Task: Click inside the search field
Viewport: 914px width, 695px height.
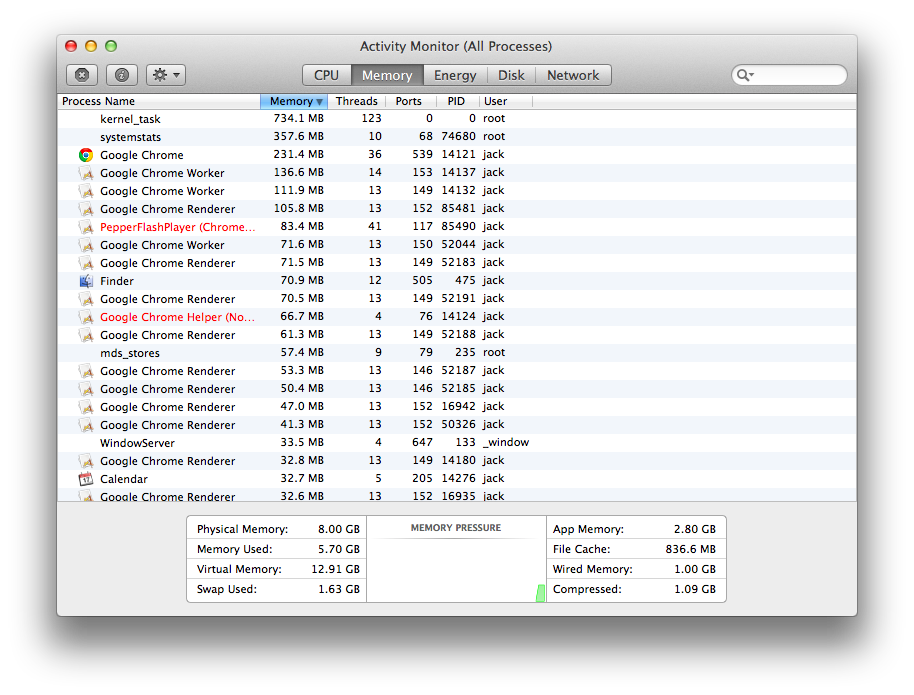Action: [789, 75]
